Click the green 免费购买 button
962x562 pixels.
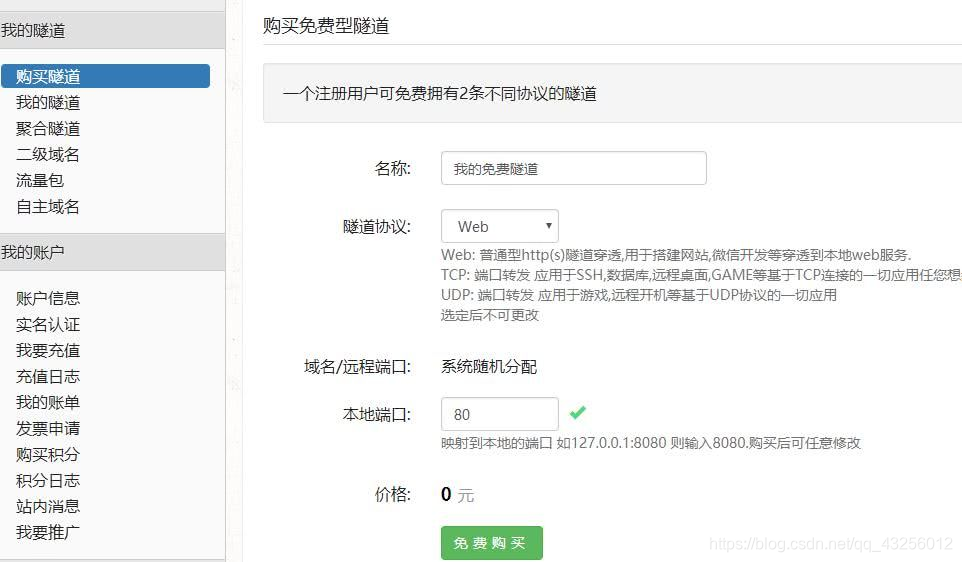pos(491,543)
